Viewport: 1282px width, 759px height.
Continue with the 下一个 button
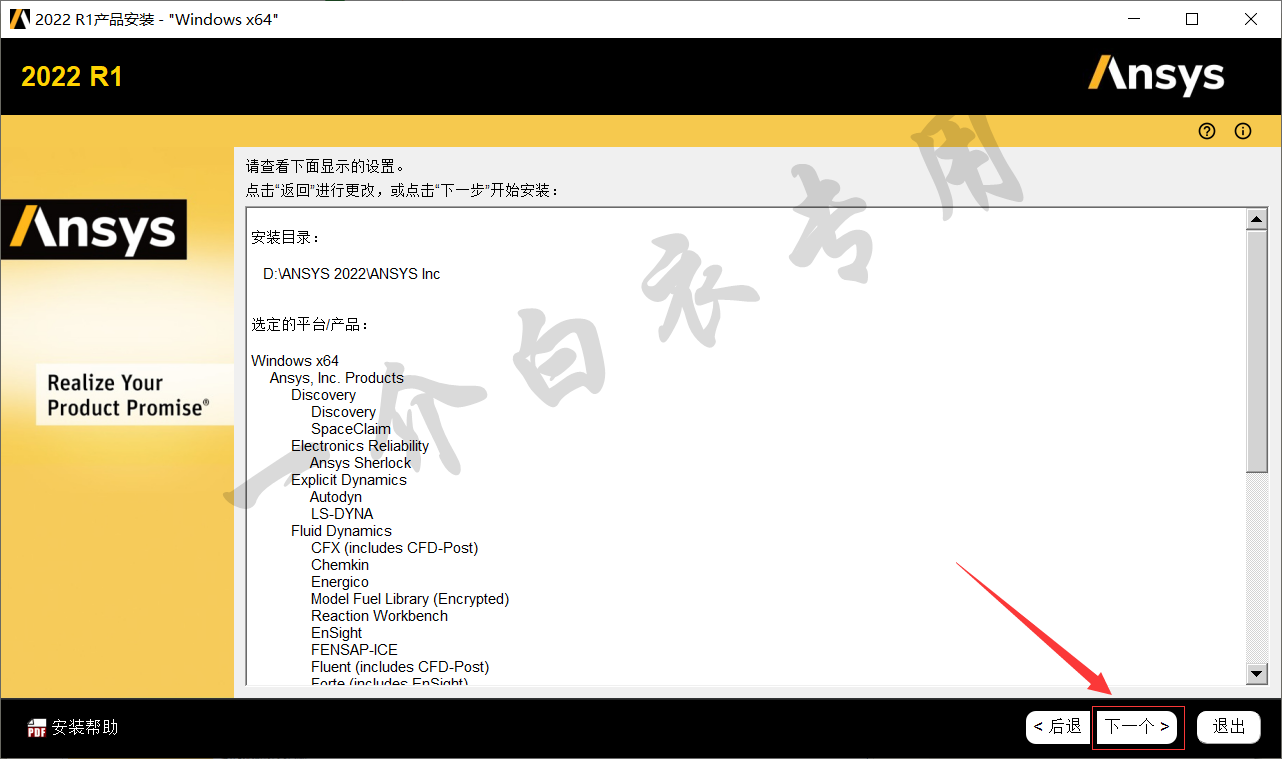click(1137, 727)
